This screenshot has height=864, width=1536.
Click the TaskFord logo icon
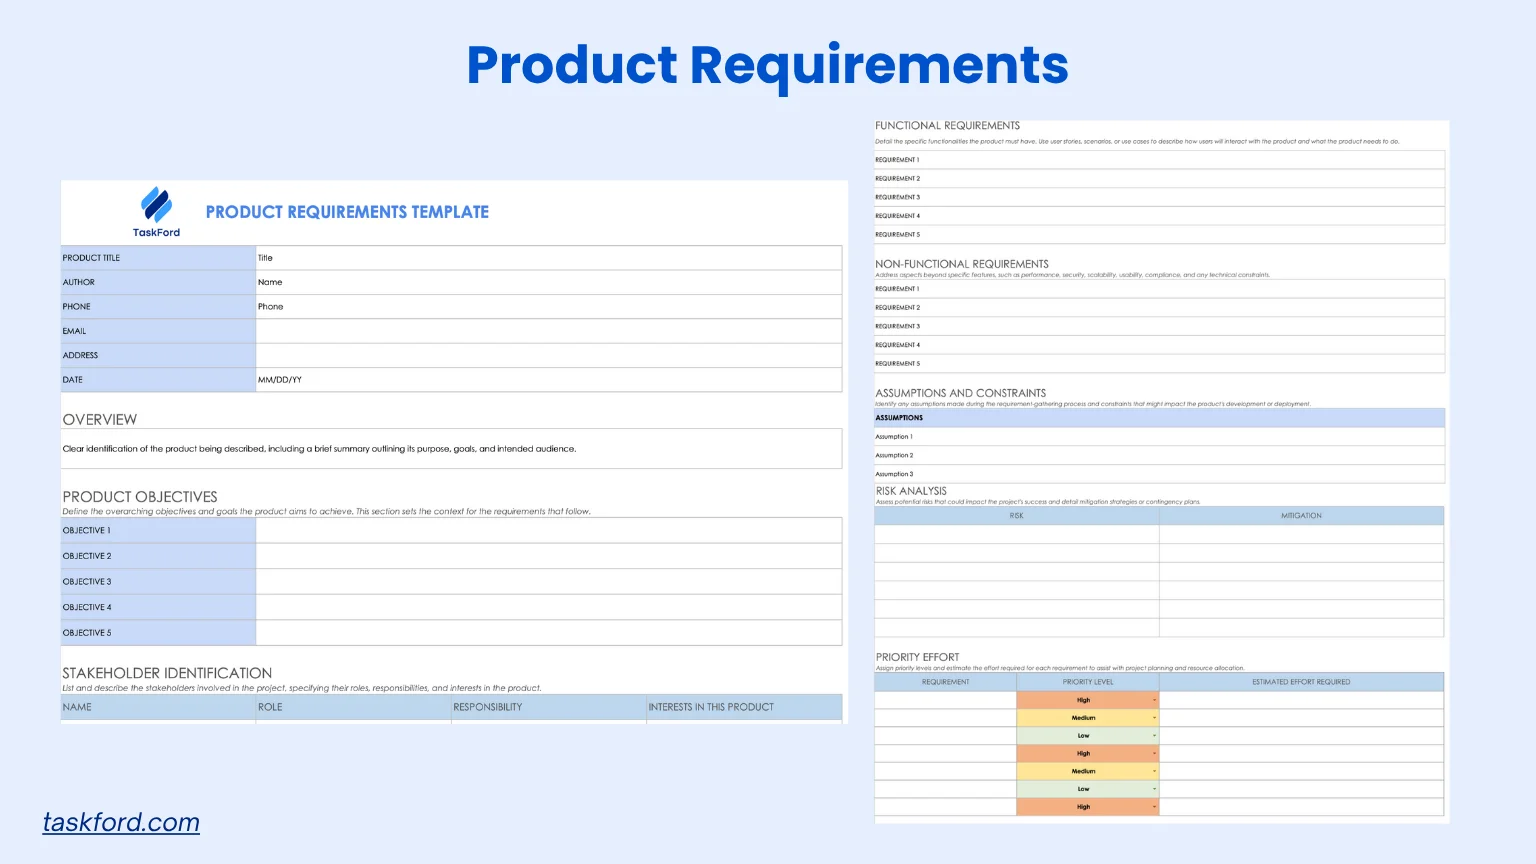156,205
